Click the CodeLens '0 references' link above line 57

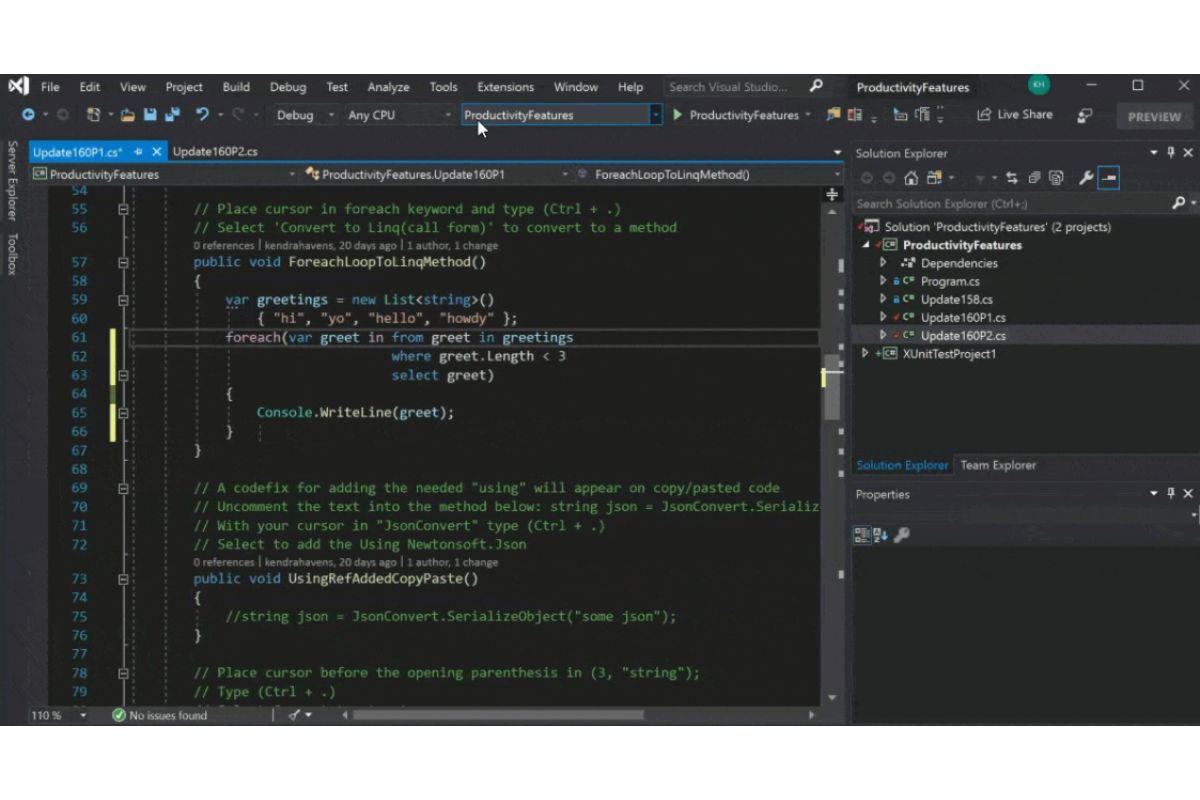pos(224,245)
